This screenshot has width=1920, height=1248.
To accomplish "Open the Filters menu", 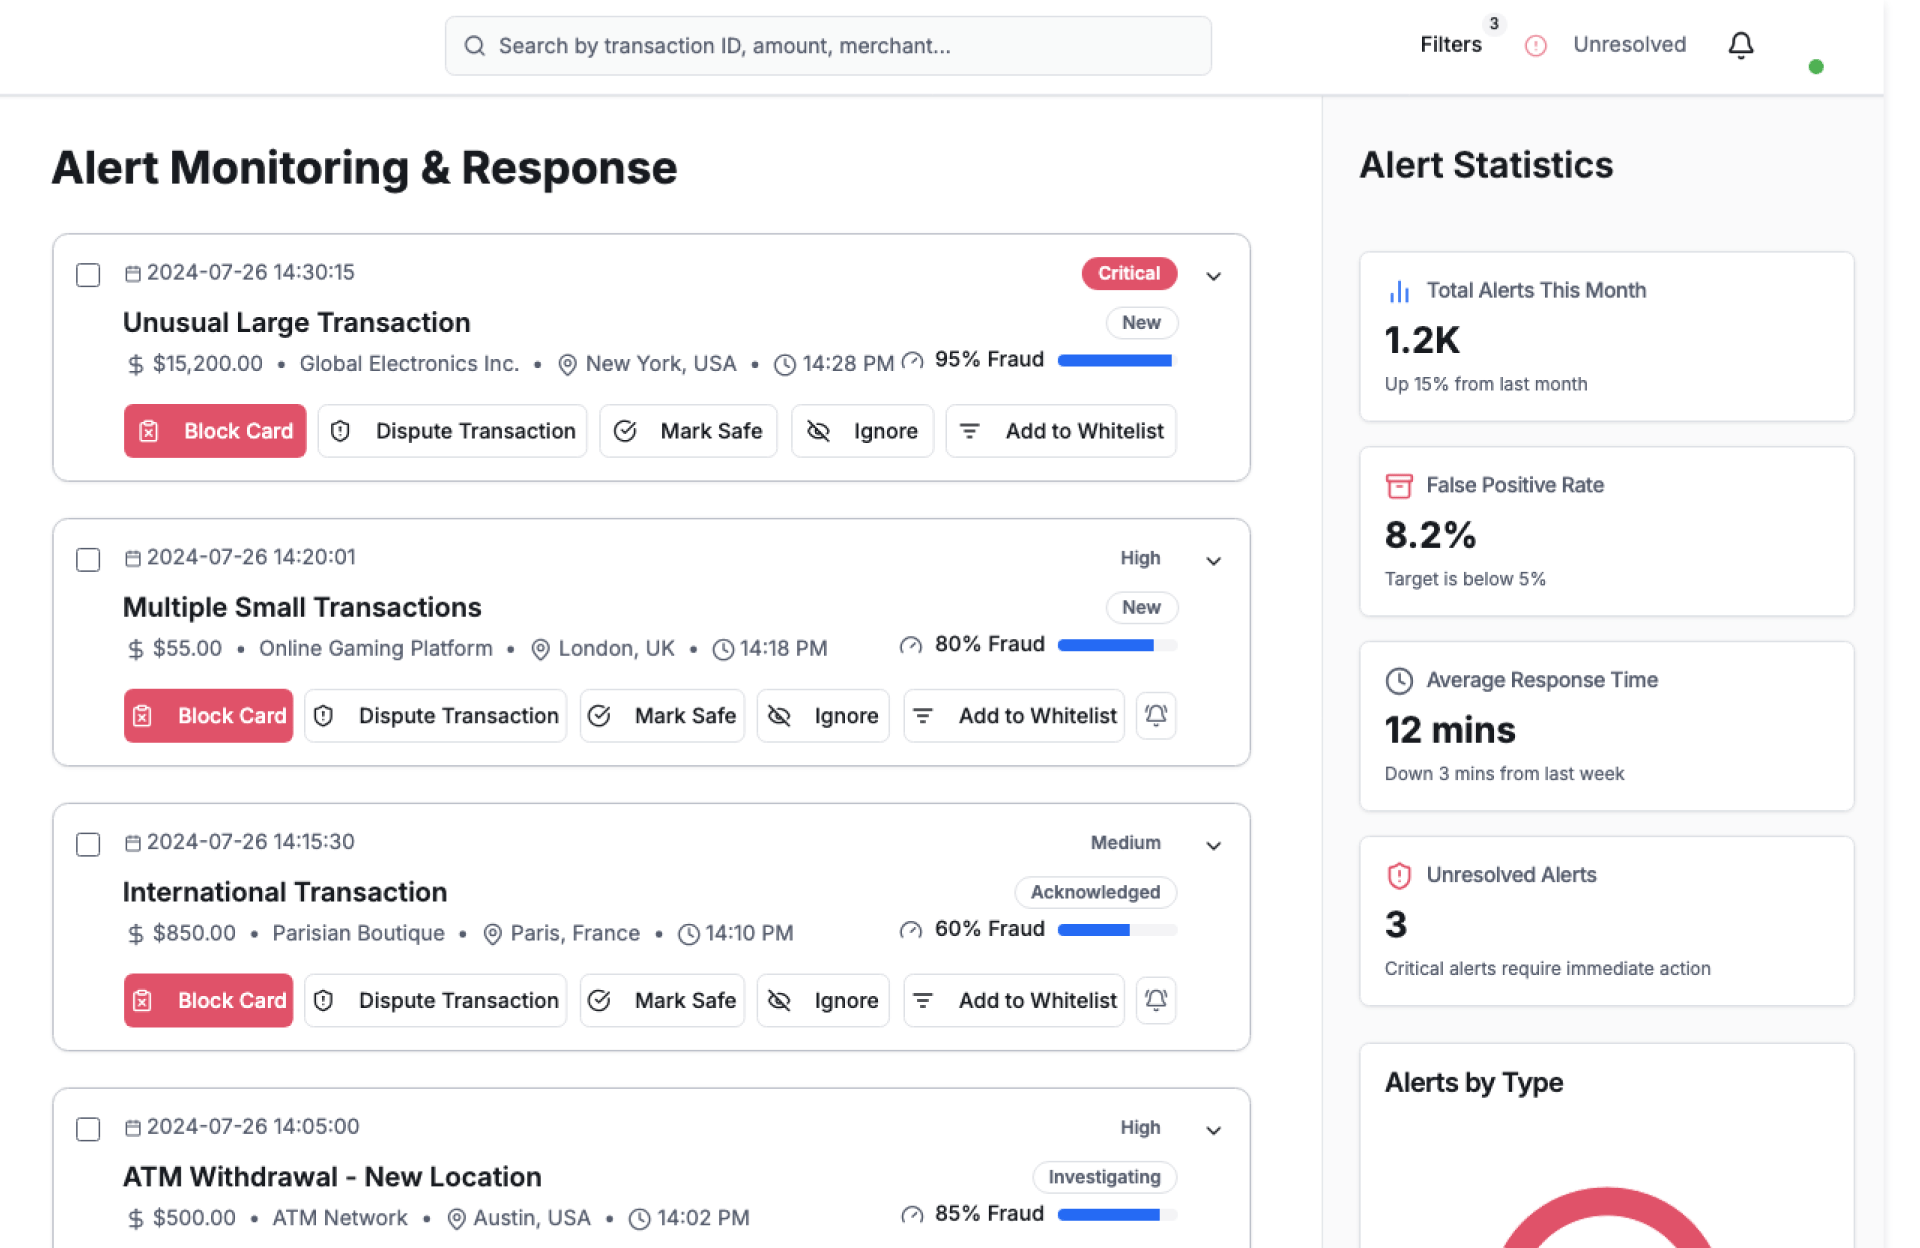I will point(1450,45).
